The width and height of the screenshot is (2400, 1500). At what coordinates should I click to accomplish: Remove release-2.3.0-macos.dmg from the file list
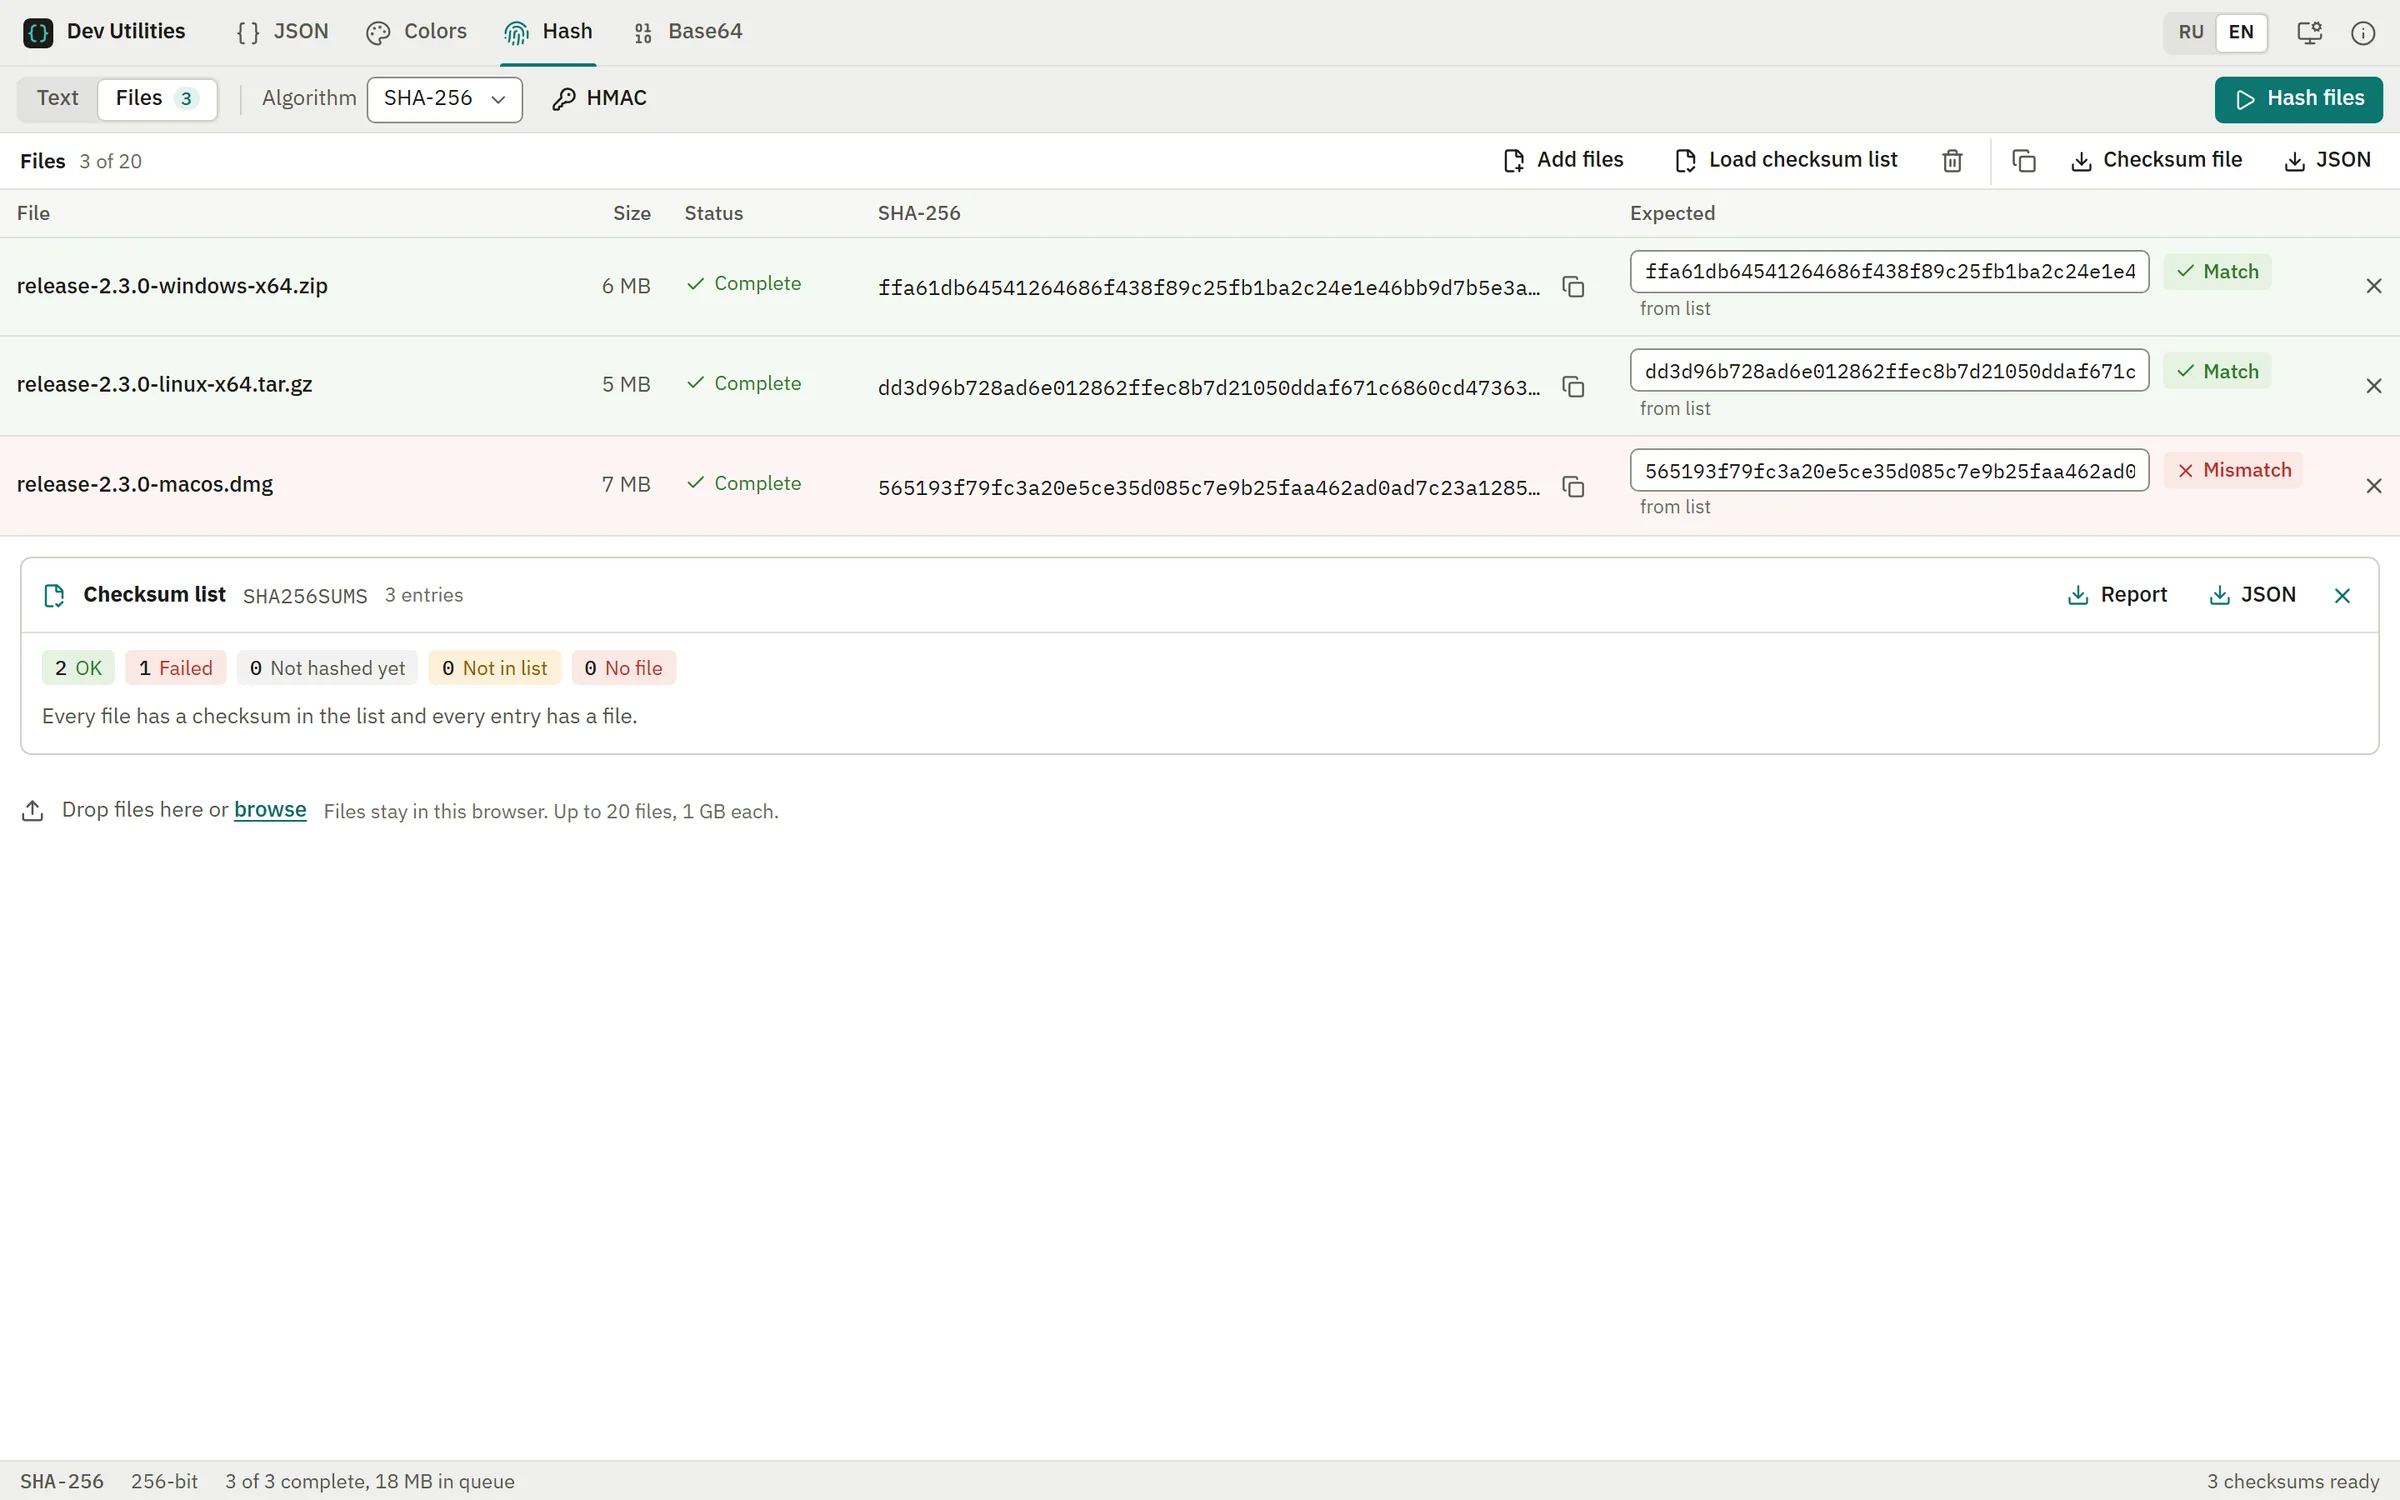2373,486
